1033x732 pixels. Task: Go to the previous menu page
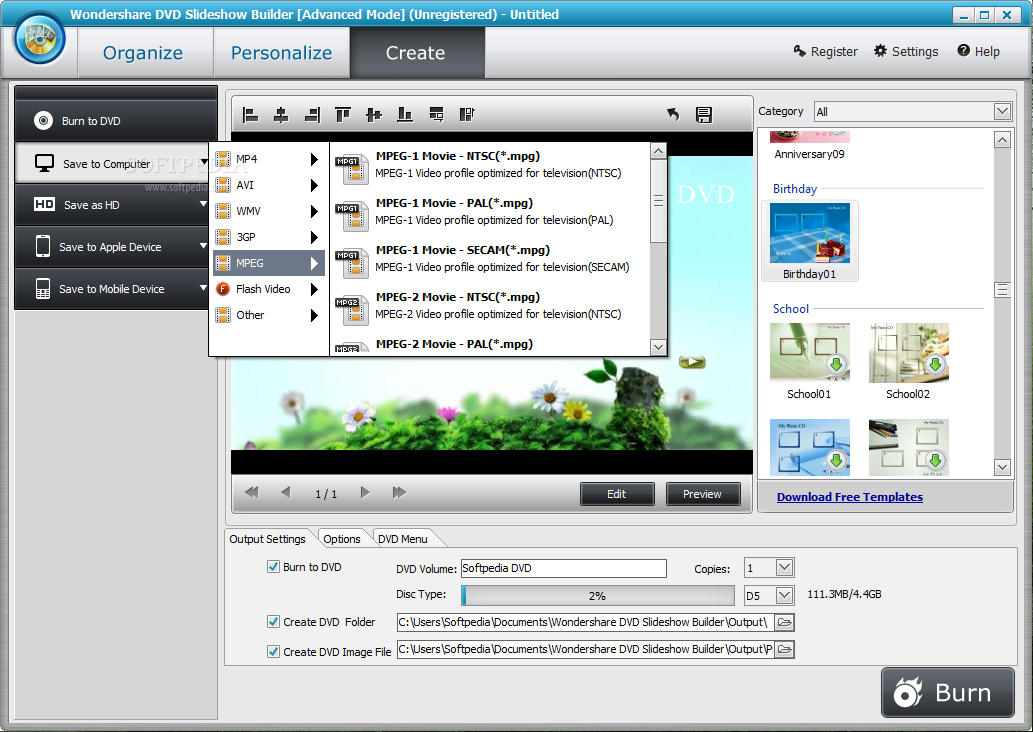(285, 492)
